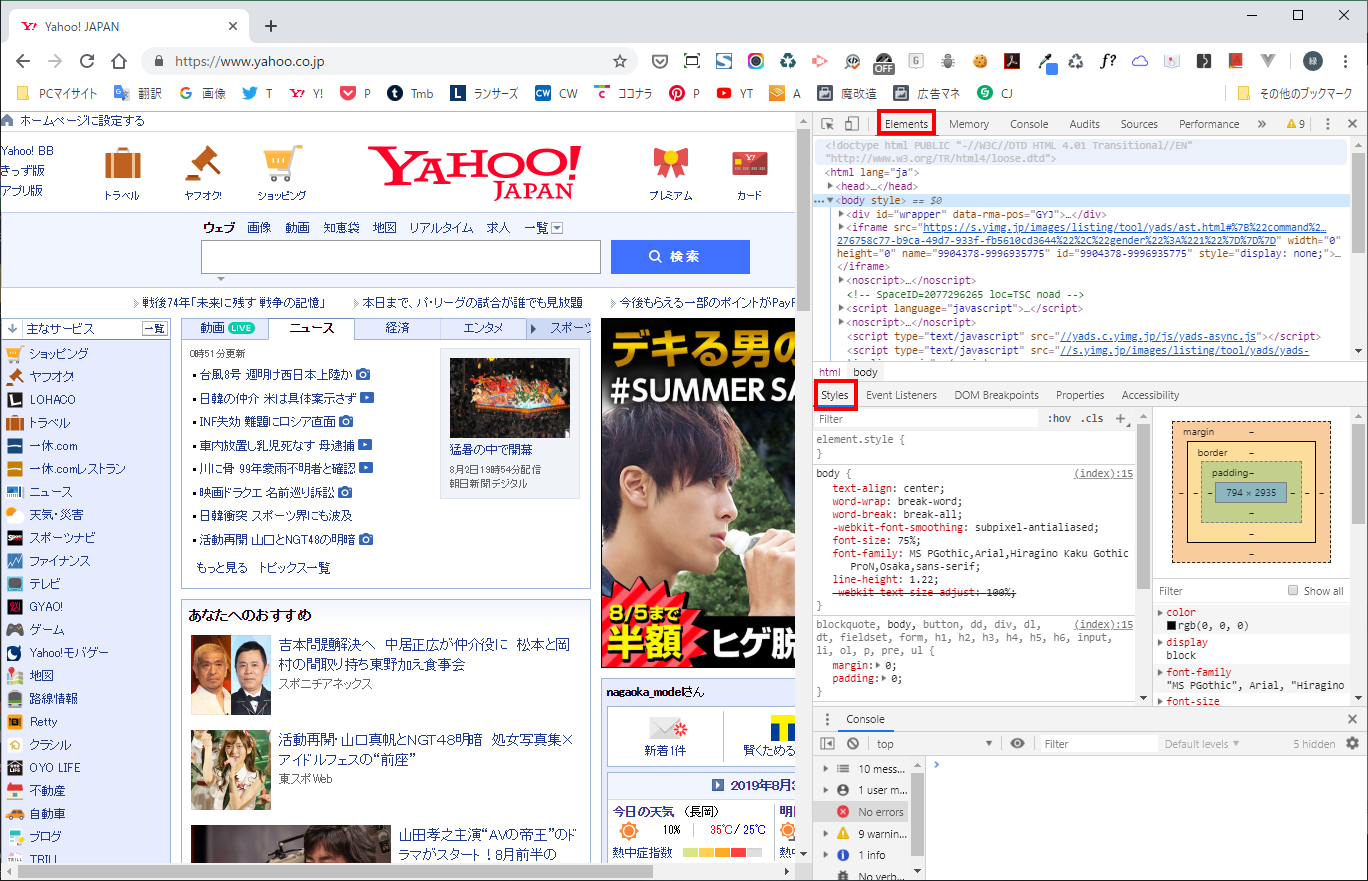Click the new style rule plus icon
The width and height of the screenshot is (1368, 881).
[x=1120, y=419]
